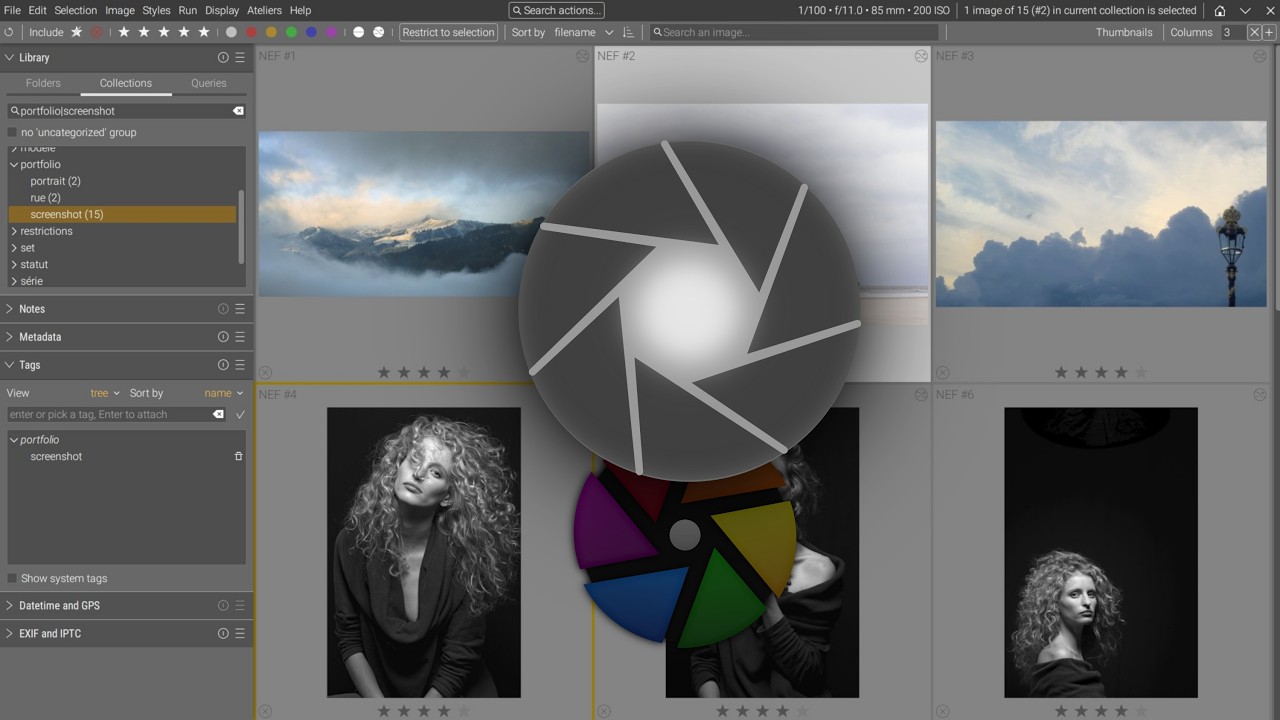Image resolution: width=1280 pixels, height=720 pixels.
Task: Detach the screenshot tag with trash icon
Action: pos(238,456)
